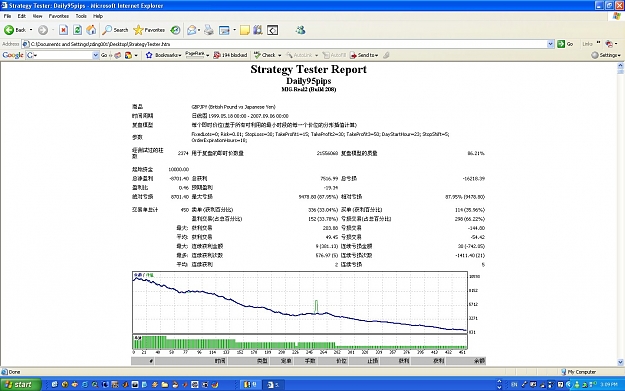Click the Windows Start button
Screen dimensions: 625x391
(x=20, y=384)
